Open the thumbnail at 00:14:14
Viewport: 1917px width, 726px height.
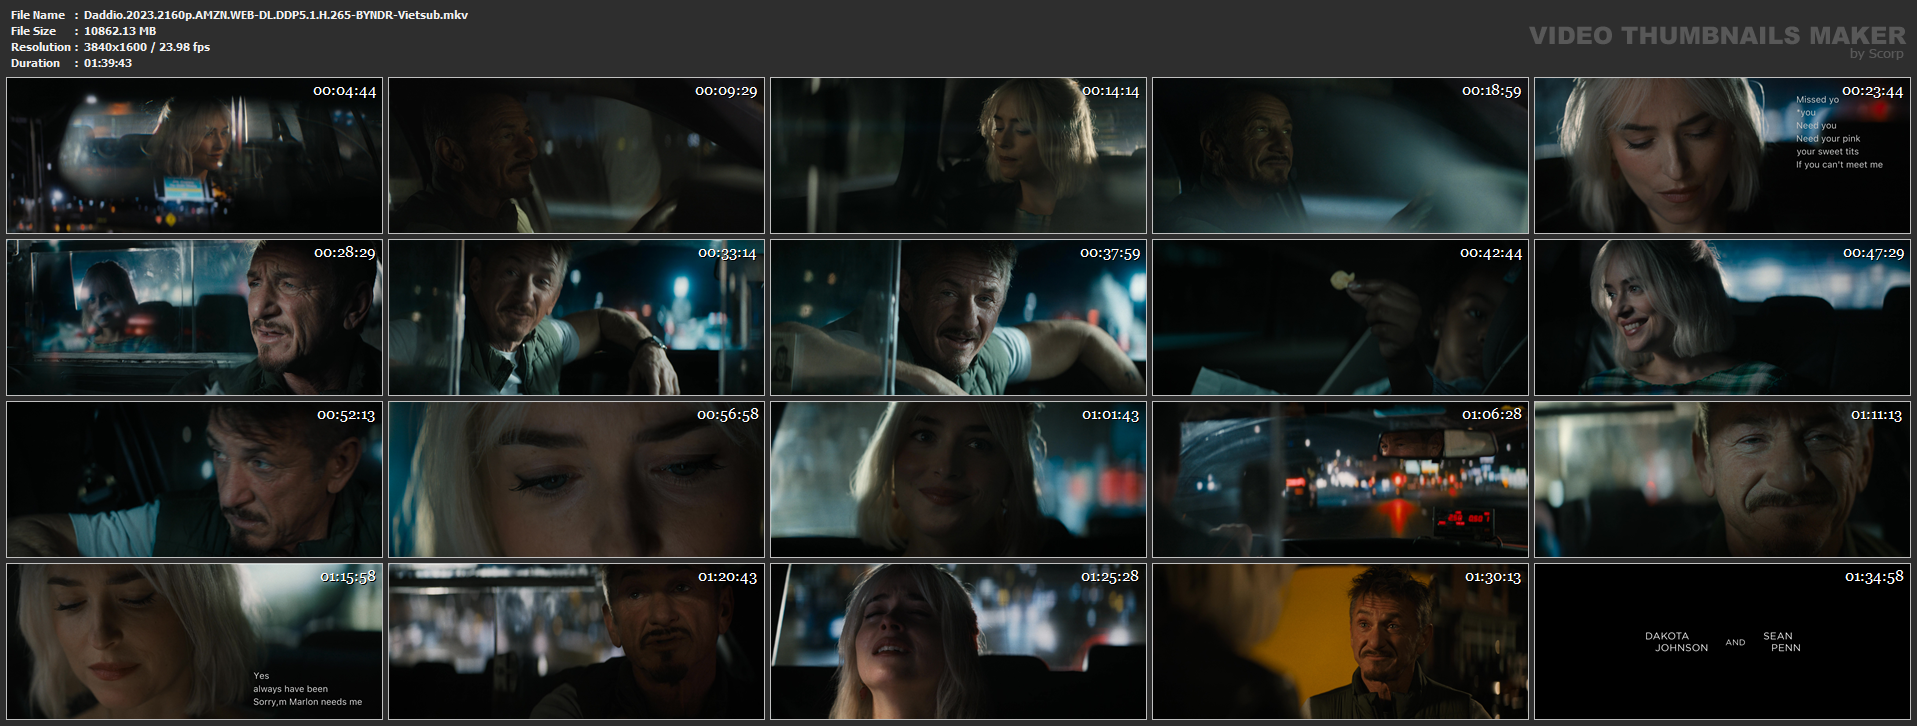(958, 155)
